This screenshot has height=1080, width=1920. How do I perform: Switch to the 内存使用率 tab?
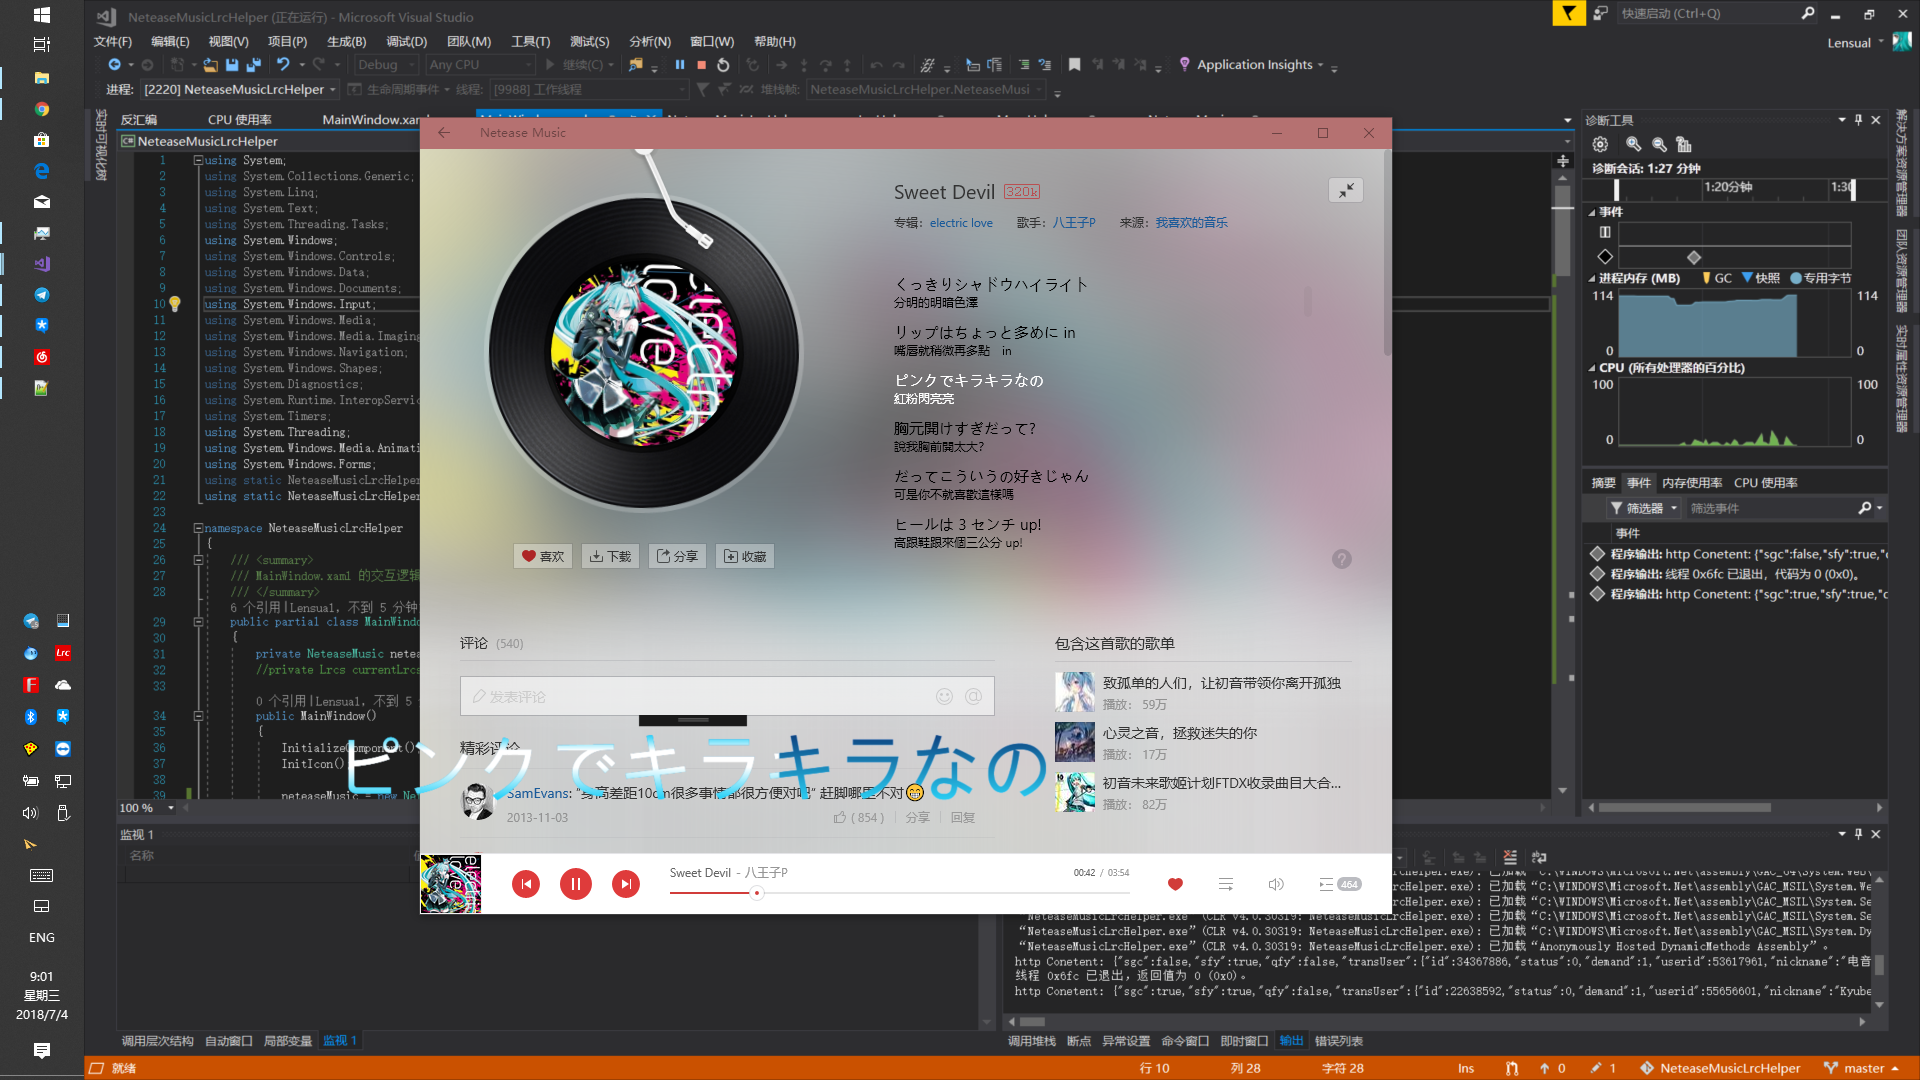[x=1691, y=483]
